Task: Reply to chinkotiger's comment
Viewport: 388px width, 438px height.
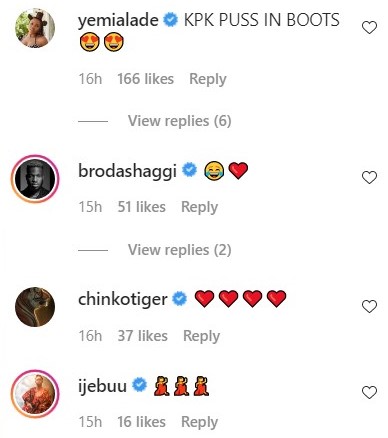Action: [x=201, y=336]
